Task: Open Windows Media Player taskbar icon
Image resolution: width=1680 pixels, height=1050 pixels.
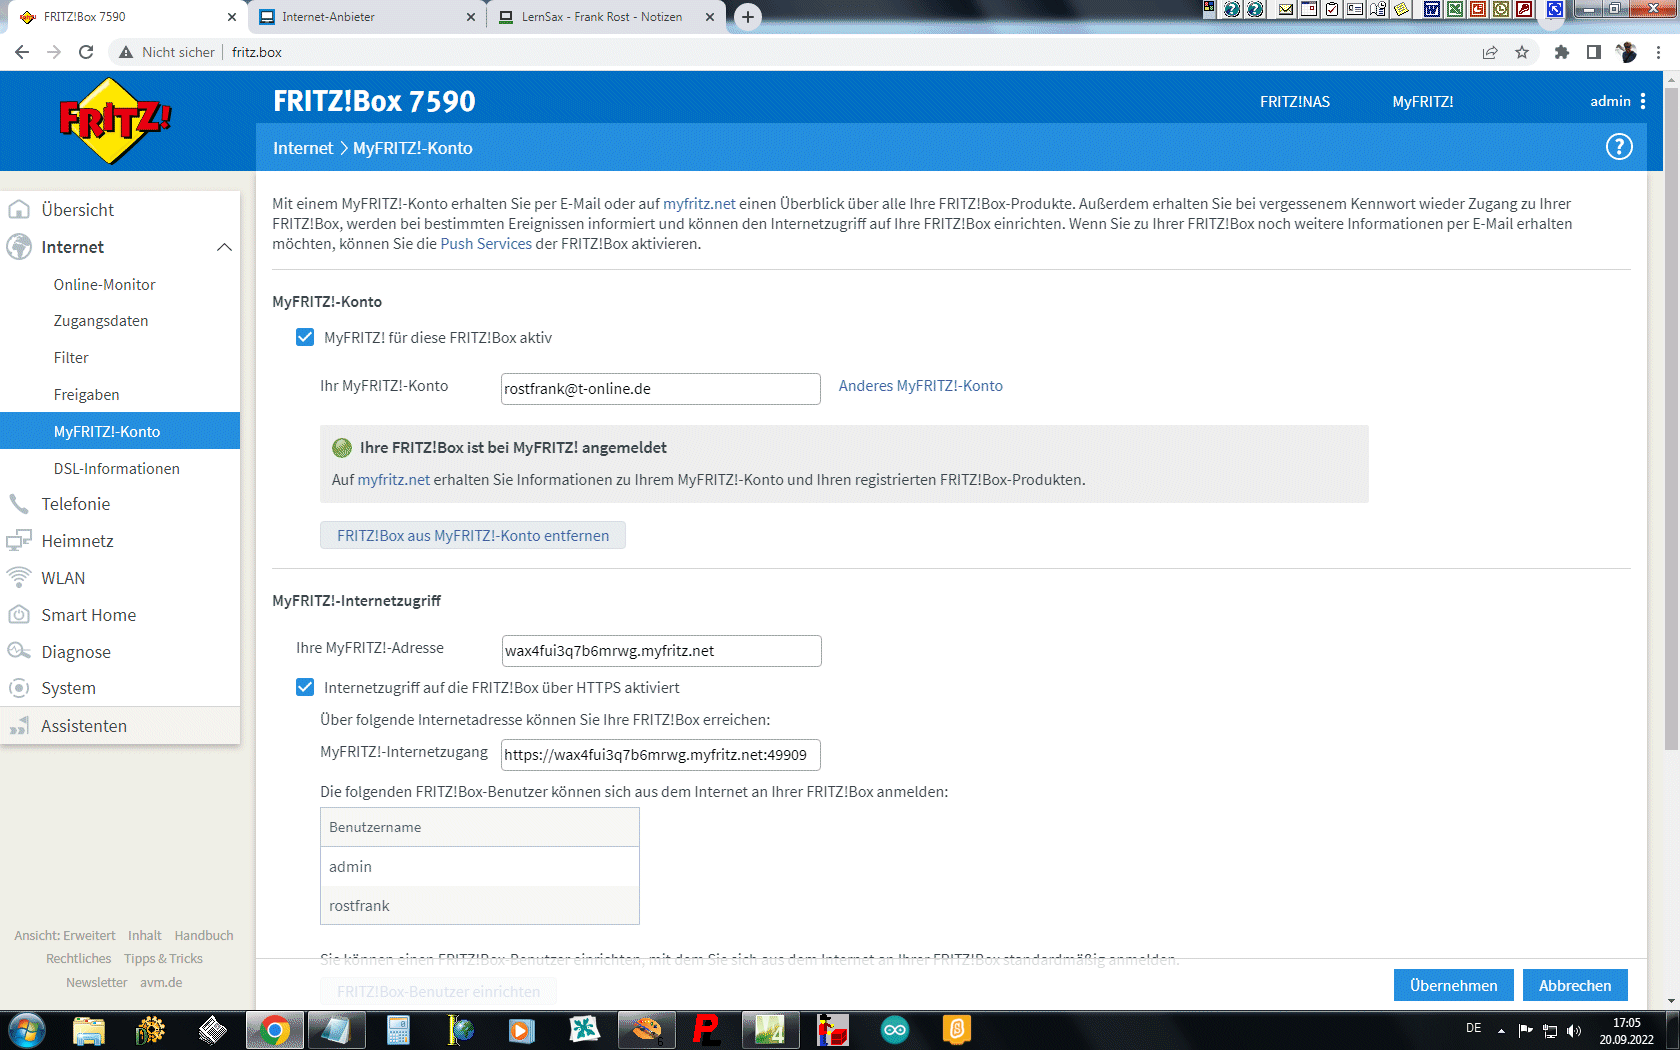Action: coord(522,1030)
